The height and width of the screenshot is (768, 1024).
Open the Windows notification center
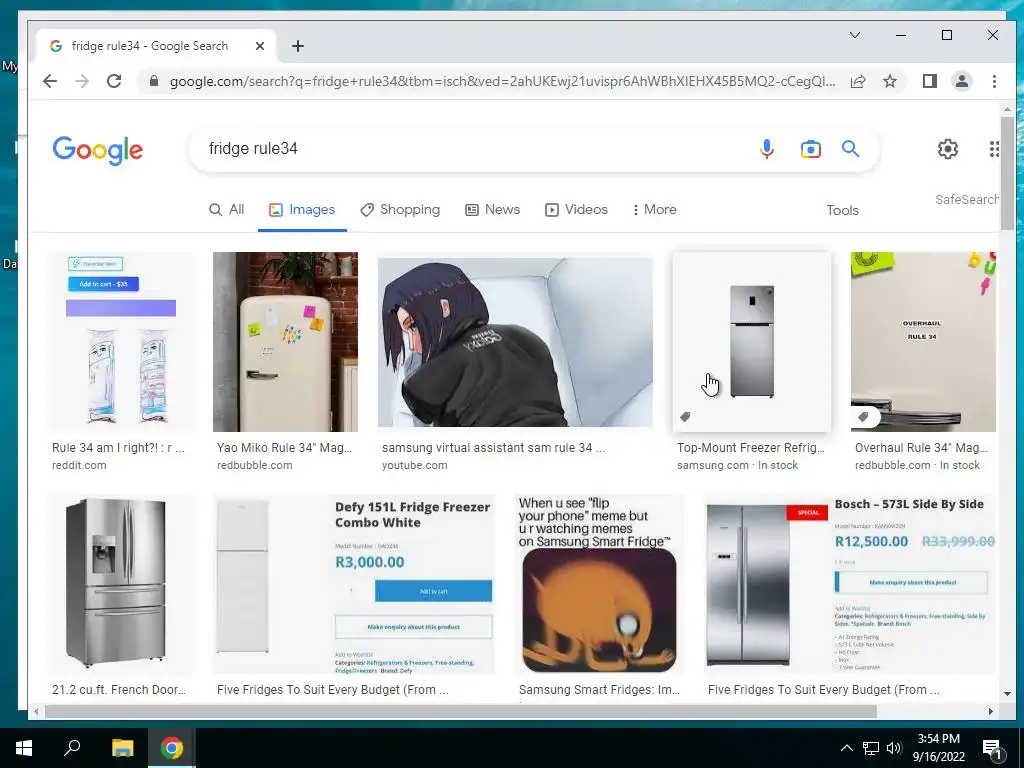coord(991,748)
